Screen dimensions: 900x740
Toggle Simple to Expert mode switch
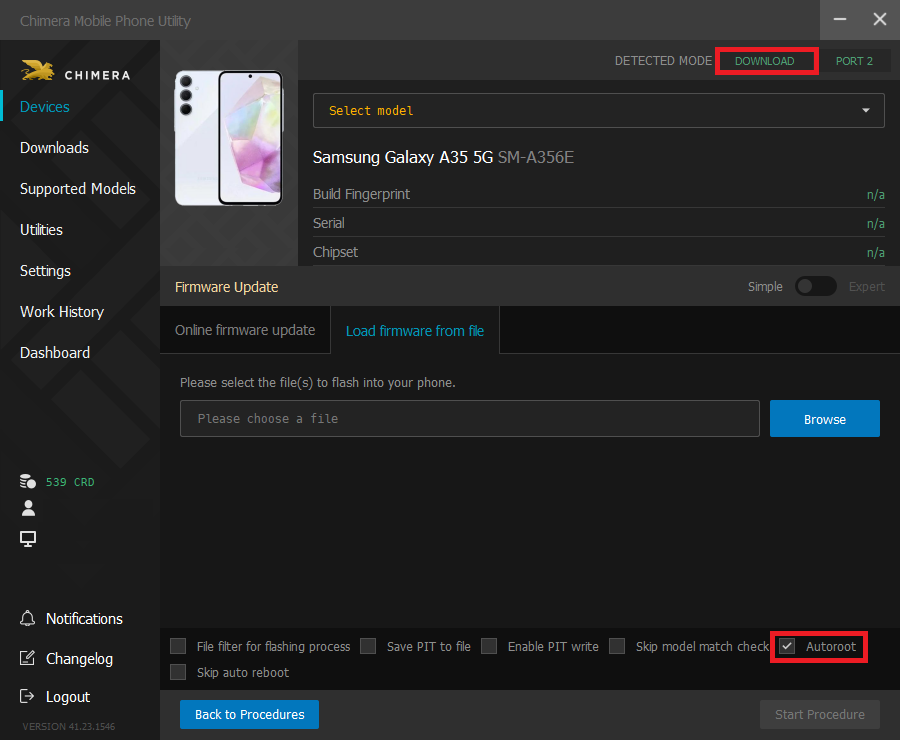tap(815, 287)
